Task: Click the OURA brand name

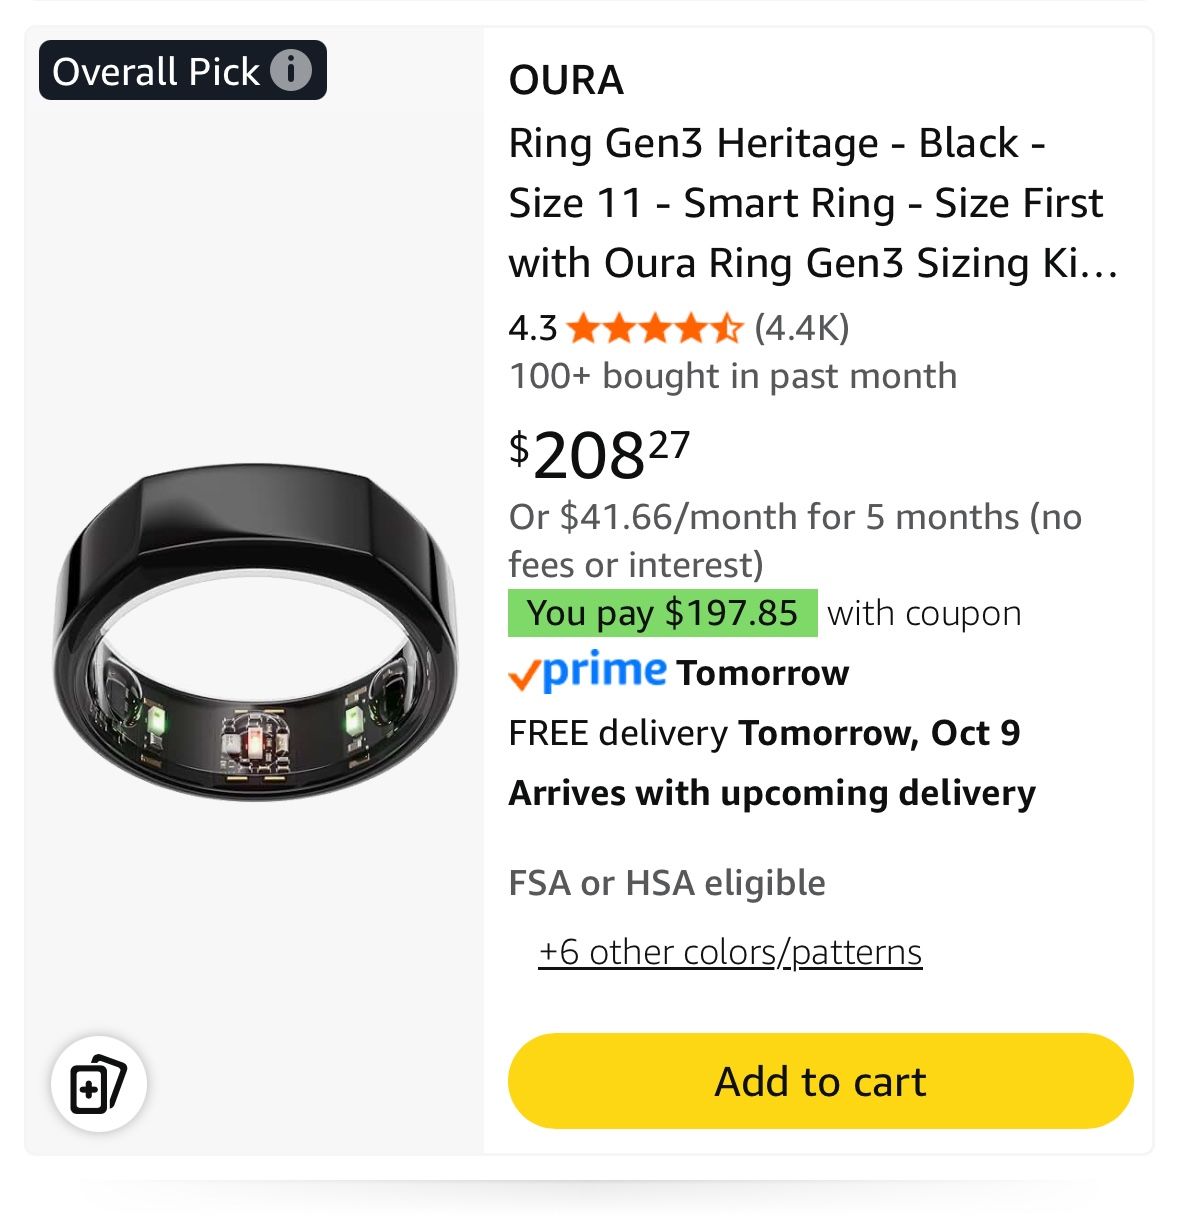Action: (566, 80)
